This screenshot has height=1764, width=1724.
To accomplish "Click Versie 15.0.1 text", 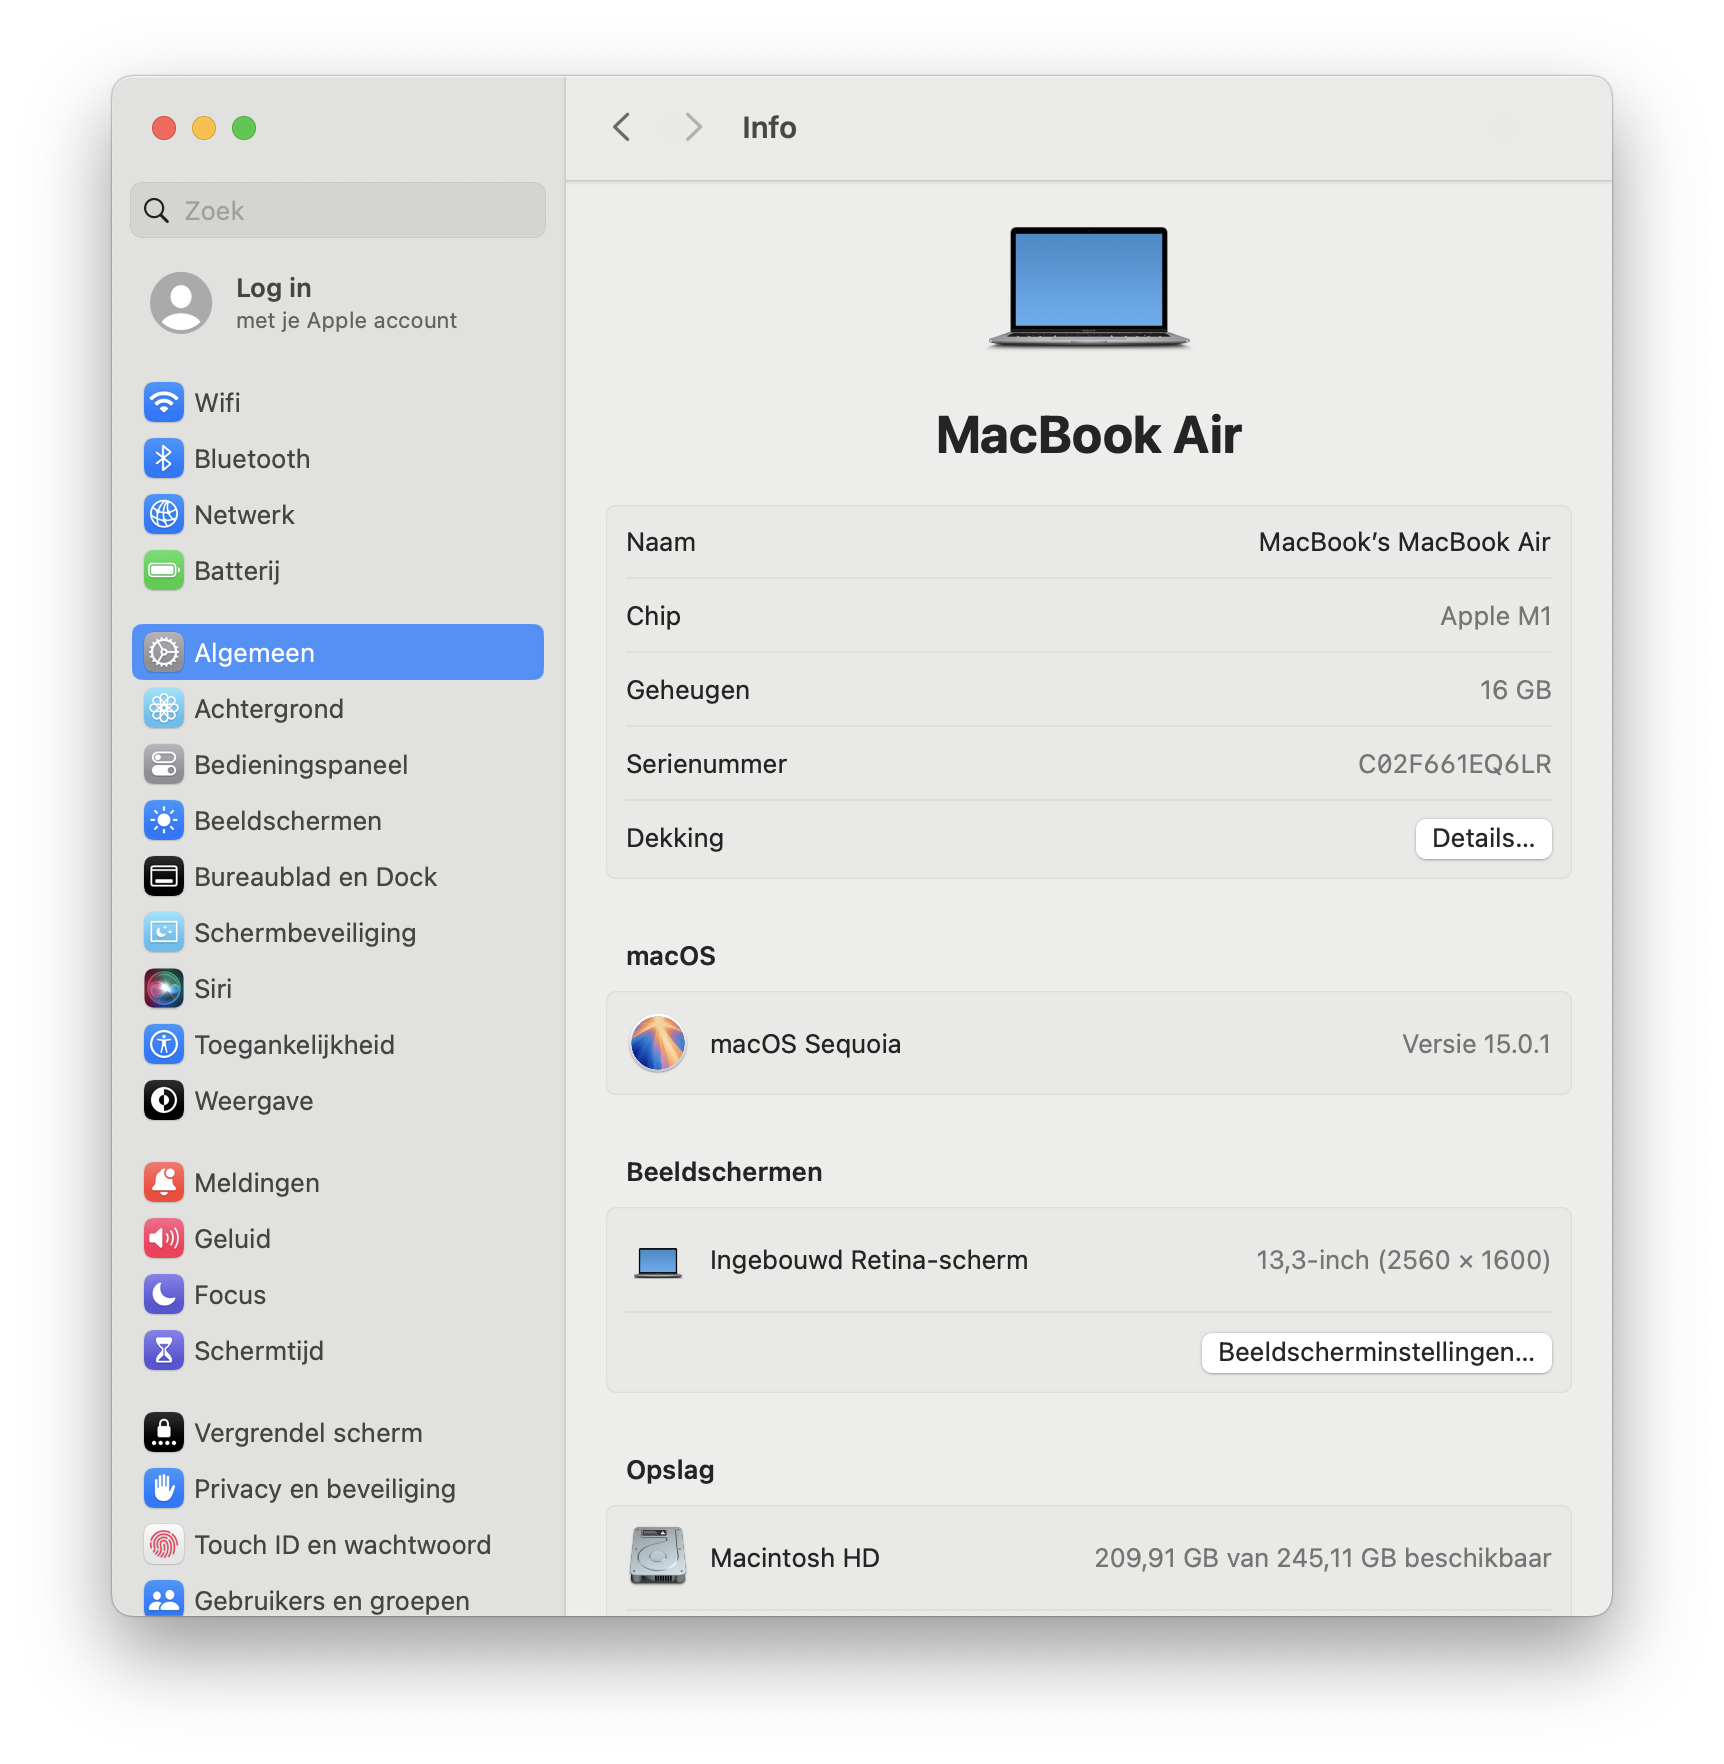I will pyautogui.click(x=1476, y=1045).
